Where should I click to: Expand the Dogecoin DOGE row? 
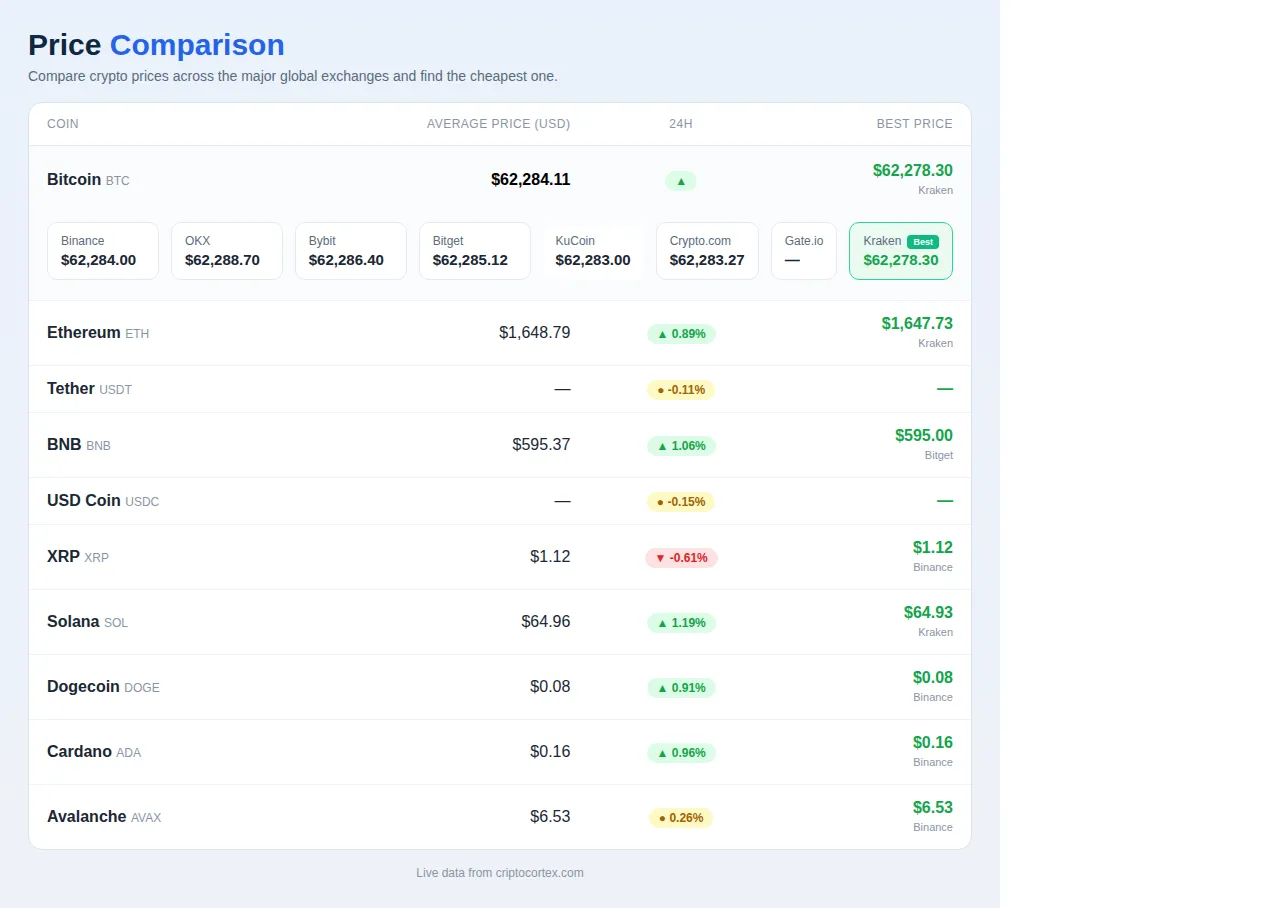click(500, 687)
